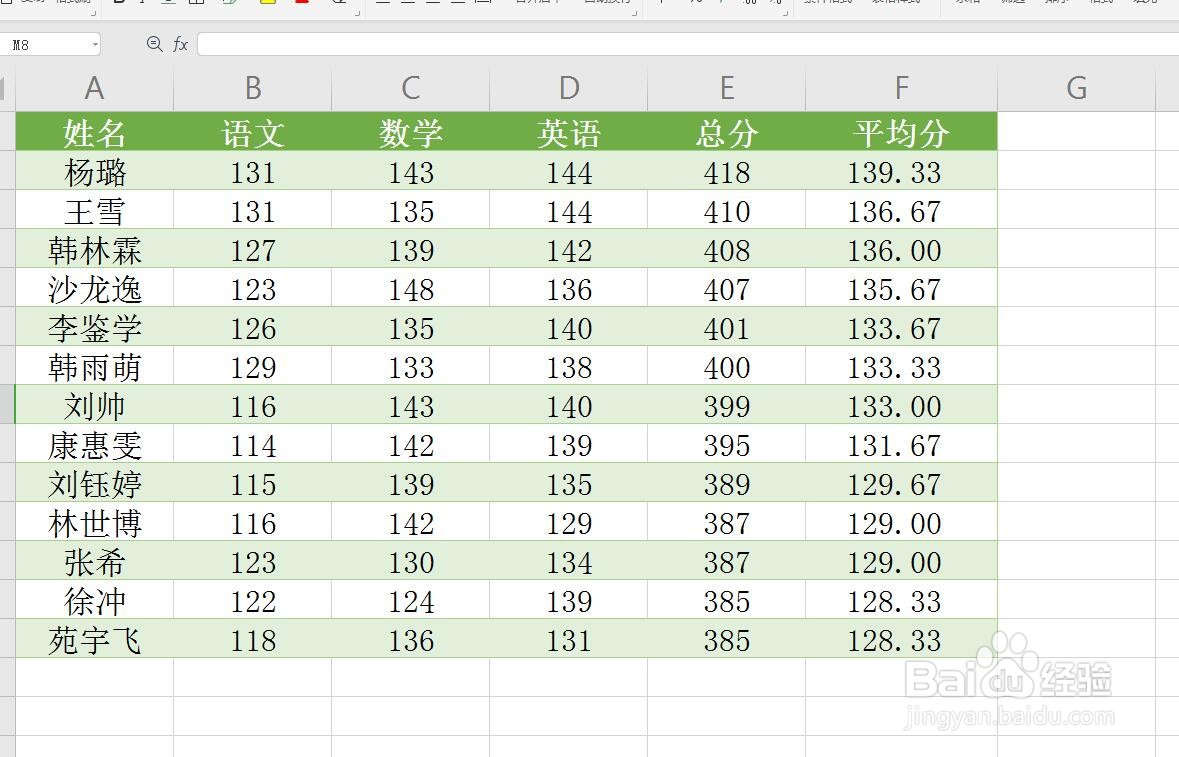The image size is (1179, 757).
Task: Click average 139.33 in 杨璐 row
Action: tap(902, 171)
